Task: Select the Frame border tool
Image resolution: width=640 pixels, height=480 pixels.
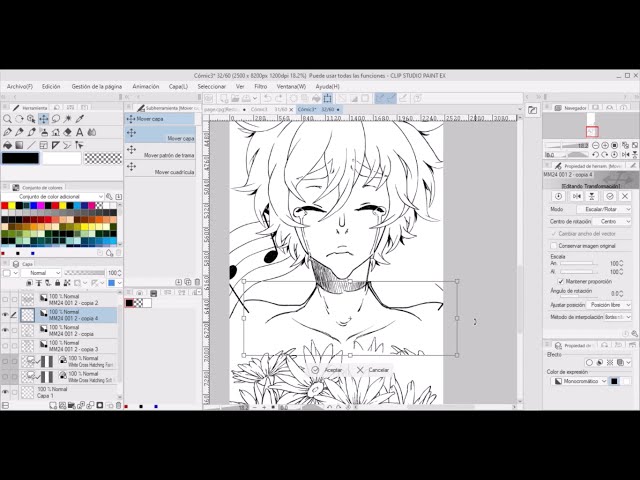Action: pyautogui.click(x=44, y=145)
